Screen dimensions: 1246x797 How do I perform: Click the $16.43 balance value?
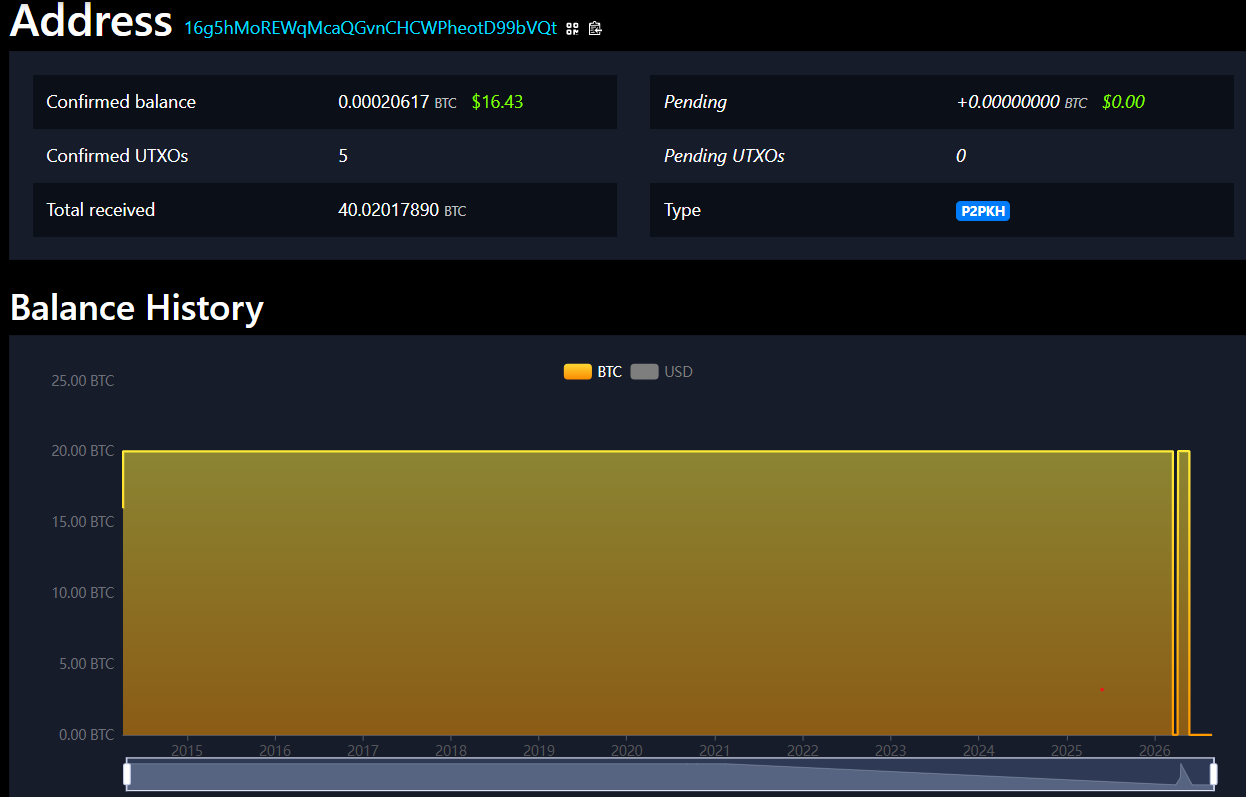[x=497, y=102]
